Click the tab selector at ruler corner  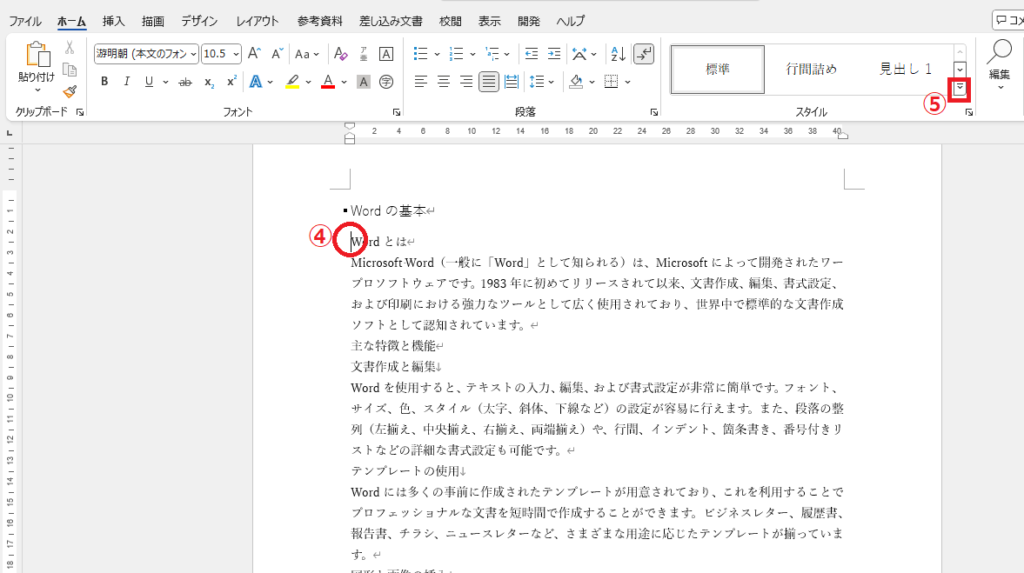(x=9, y=133)
